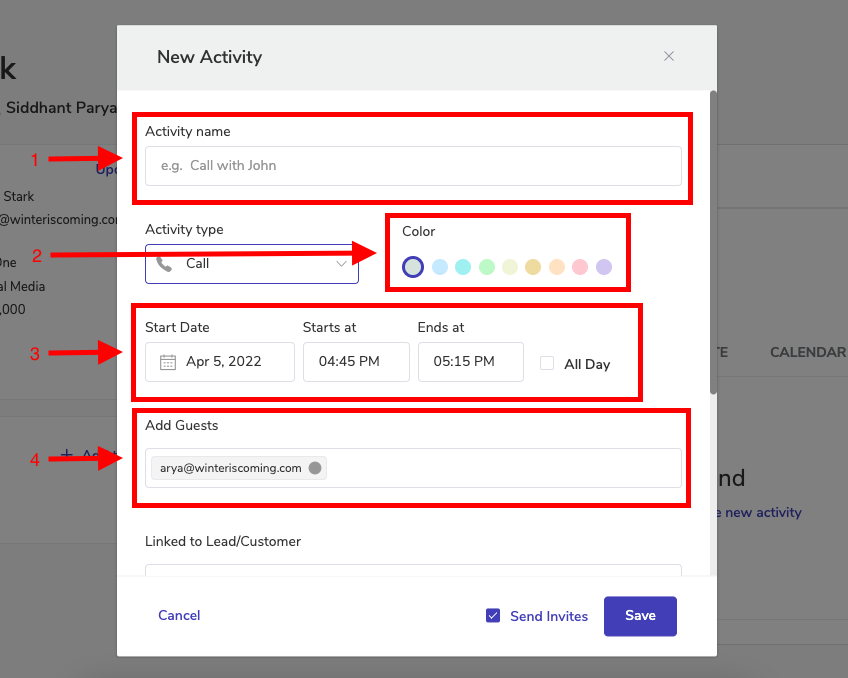Click the Save button
Viewport: 848px width, 678px height.
coord(640,616)
